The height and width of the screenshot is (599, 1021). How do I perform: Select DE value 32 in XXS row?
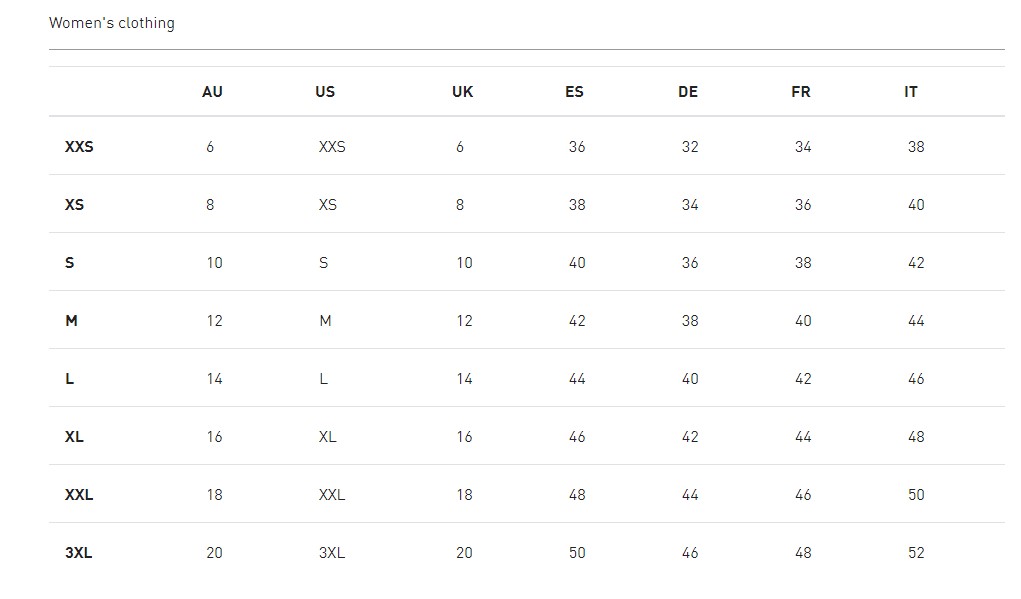(x=690, y=147)
